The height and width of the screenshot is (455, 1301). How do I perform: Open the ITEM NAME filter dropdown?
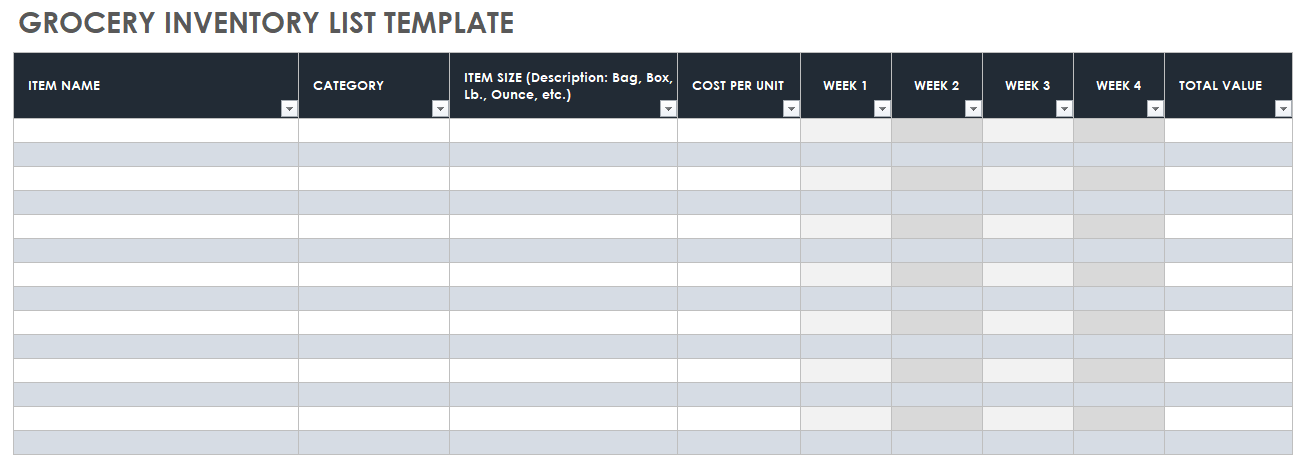point(289,109)
